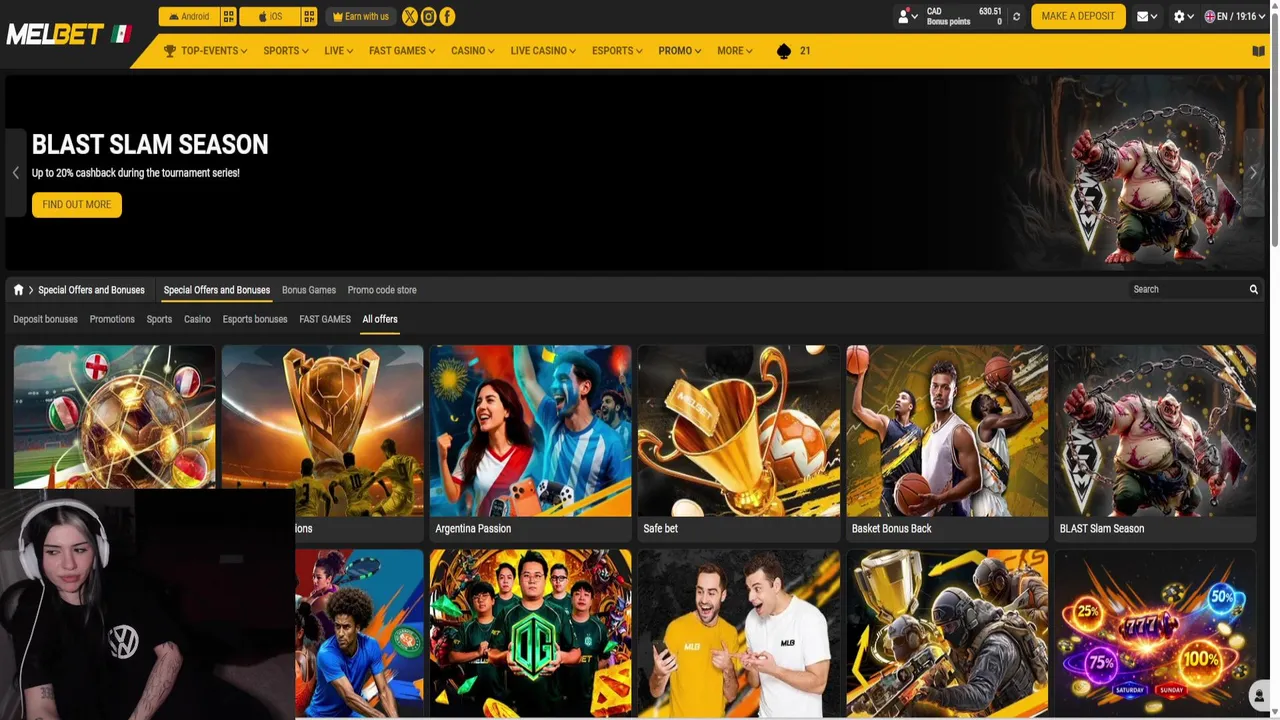
Task: Open the book icon in yellow navbar
Action: 1258,51
